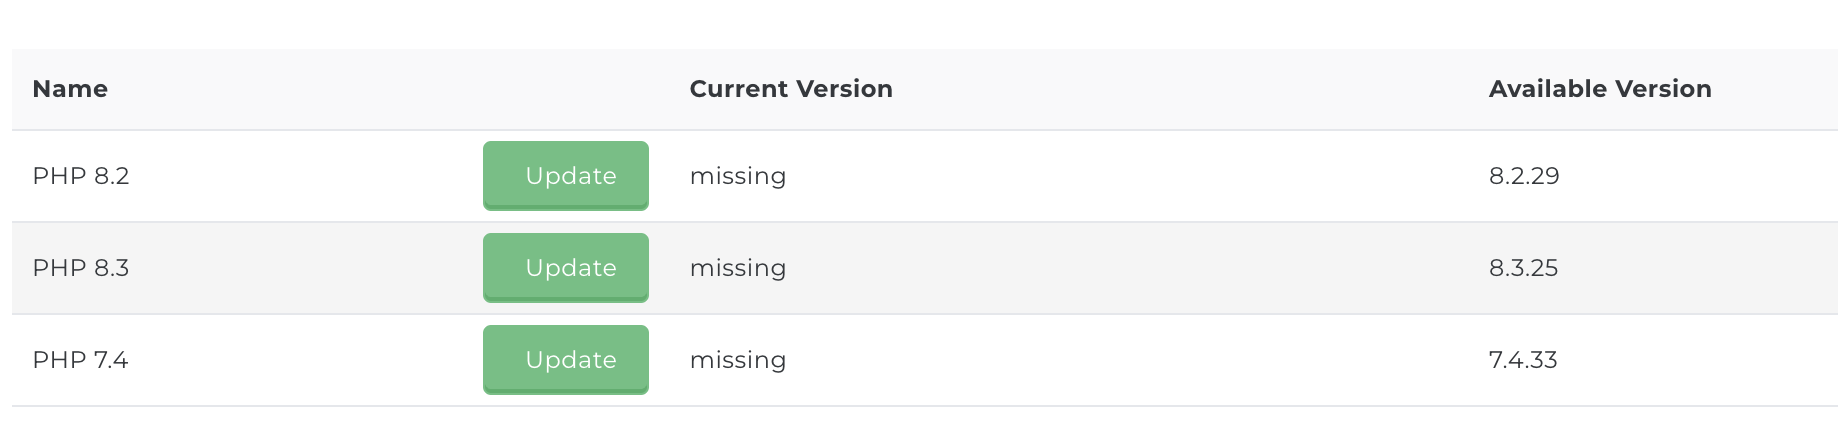Install version 7.4.33 using its green button

point(566,360)
